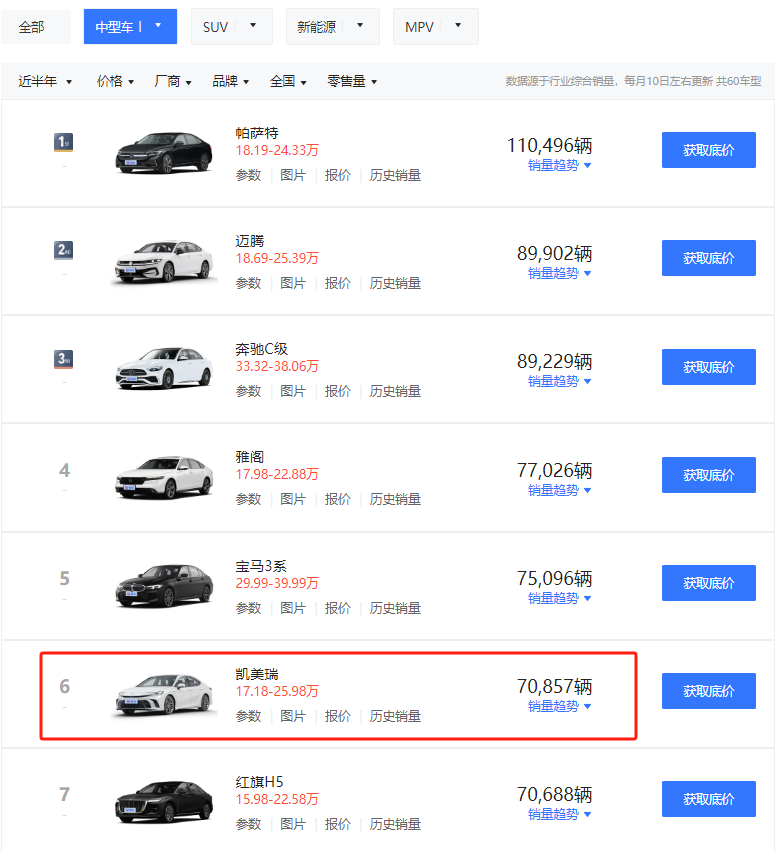Screen dimensions: 784x852
Task: Expand the 新能源 dropdown menu
Action: point(360,26)
